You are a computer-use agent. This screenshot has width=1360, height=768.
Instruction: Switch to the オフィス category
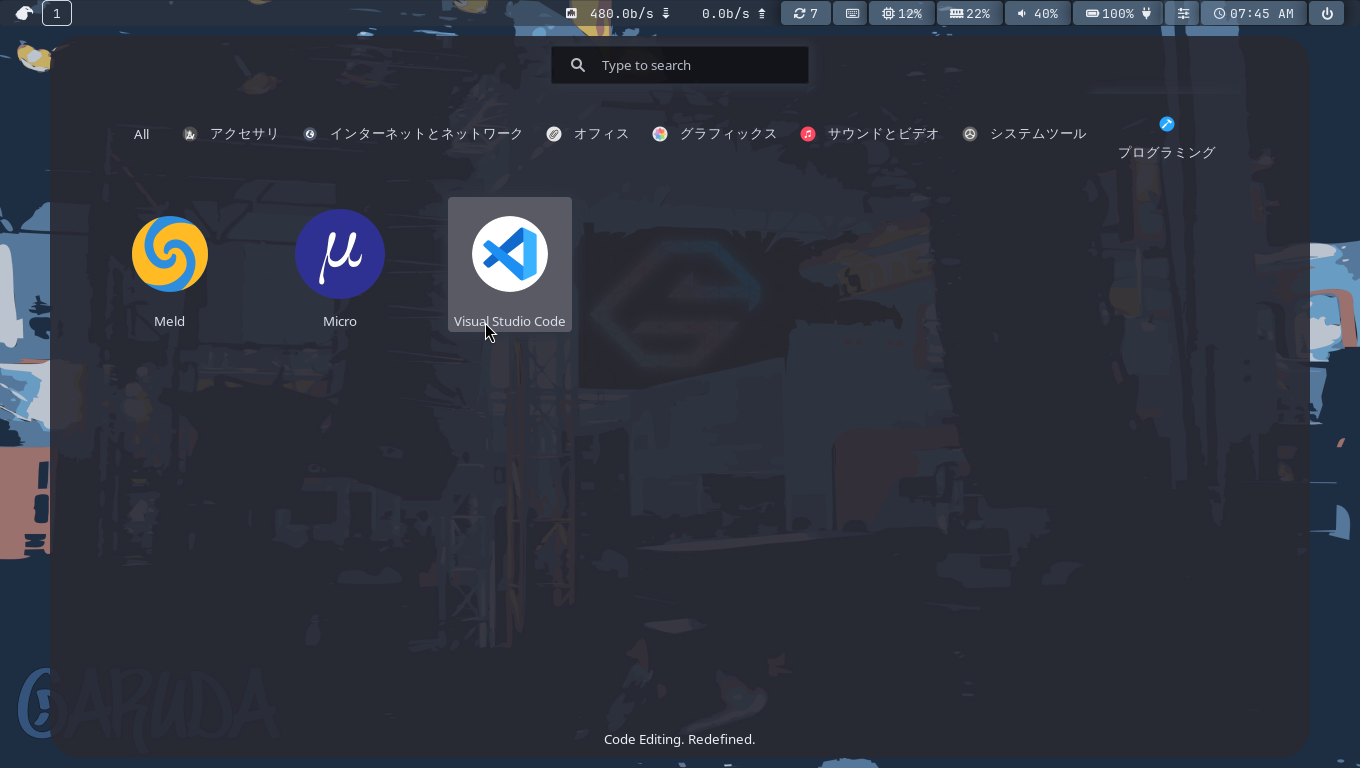coord(588,134)
